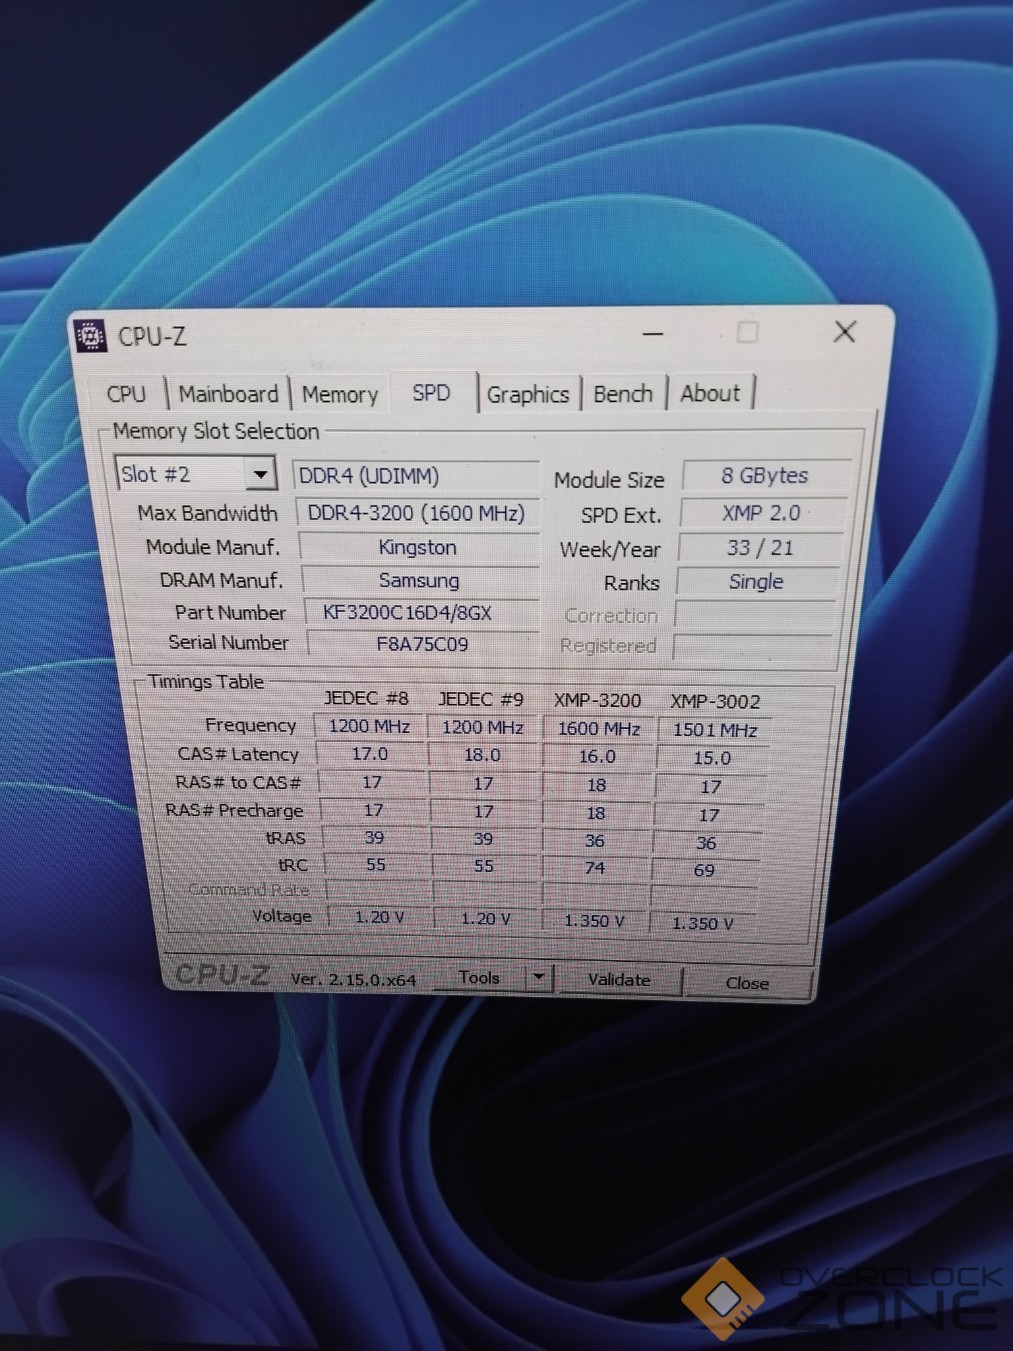Click the 74 tRC cell
Viewport: 1013px width, 1351px height.
pyautogui.click(x=594, y=868)
